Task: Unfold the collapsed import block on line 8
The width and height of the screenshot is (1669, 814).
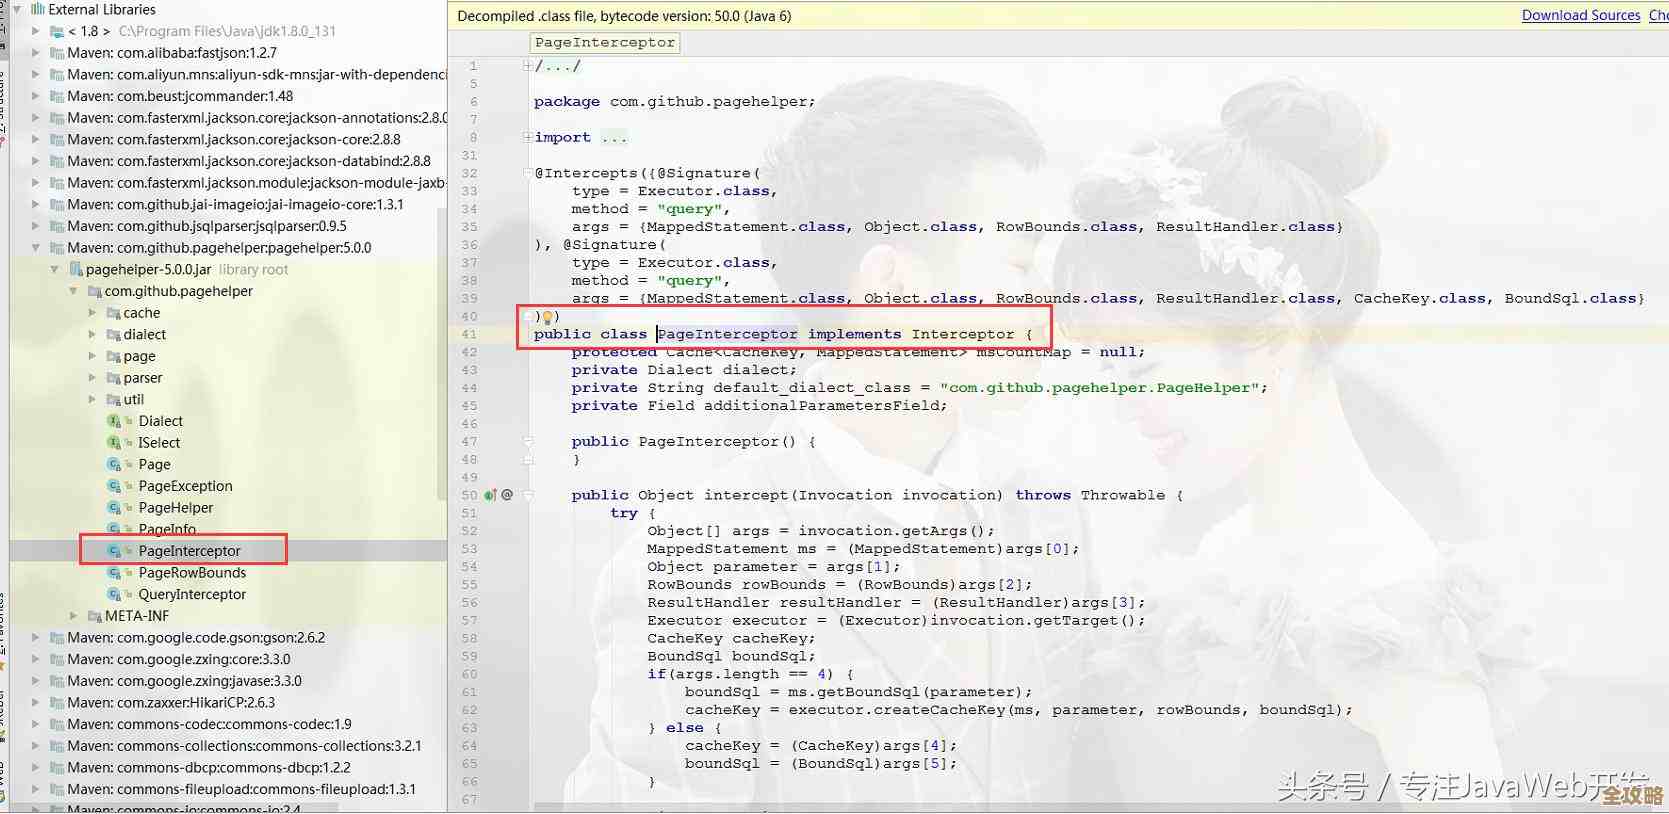Action: point(527,138)
